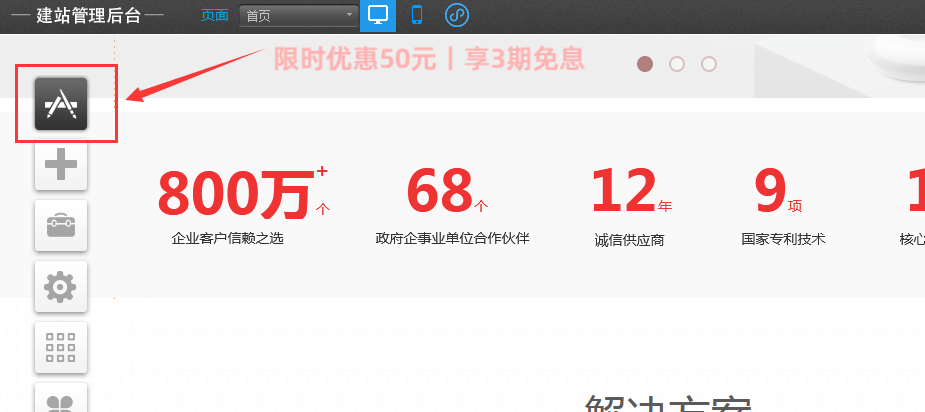
Task: Click the circular link icon in top bar
Action: (x=456, y=15)
